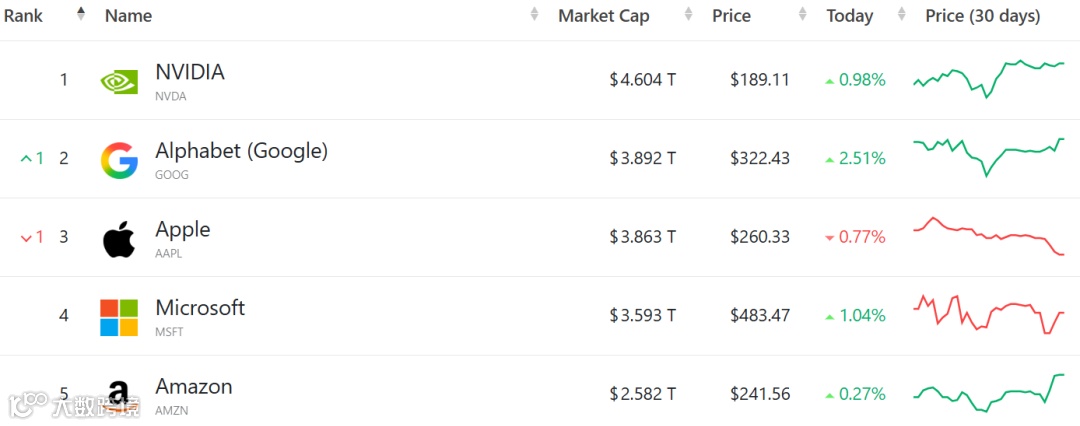This screenshot has height=426, width=1080.
Task: Click the Amazon logo icon
Action: (119, 395)
